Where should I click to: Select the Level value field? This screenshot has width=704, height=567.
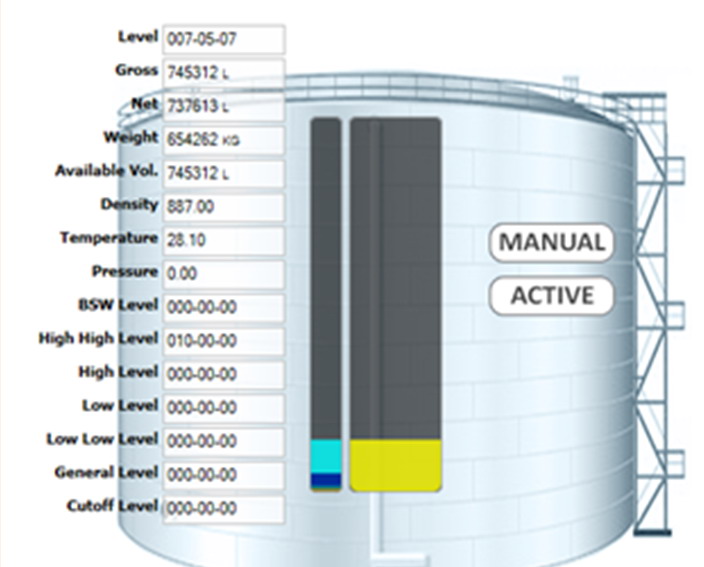(x=223, y=40)
